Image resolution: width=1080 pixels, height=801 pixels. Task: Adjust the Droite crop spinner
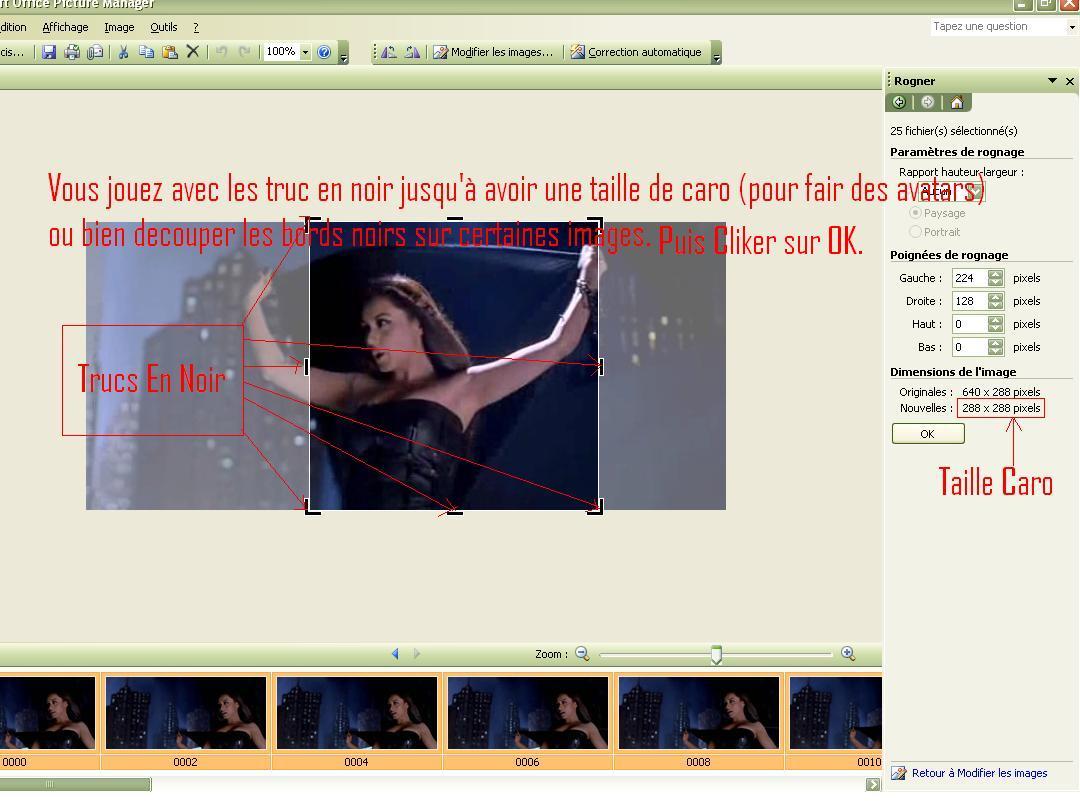tap(995, 301)
